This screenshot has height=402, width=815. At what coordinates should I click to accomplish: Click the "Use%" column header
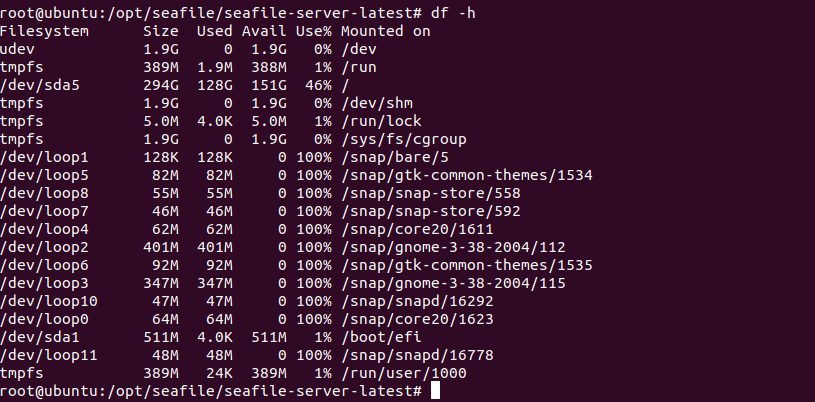312,31
